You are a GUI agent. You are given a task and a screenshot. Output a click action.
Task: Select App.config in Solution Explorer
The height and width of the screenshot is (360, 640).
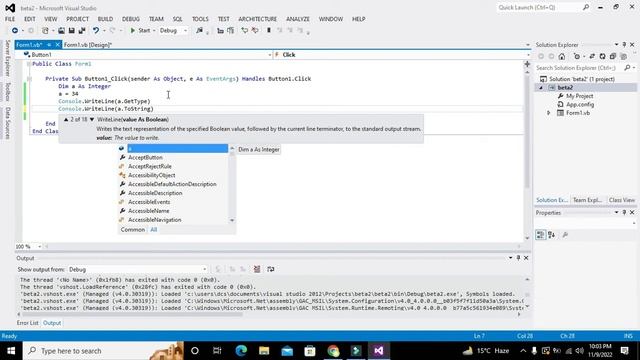coord(580,105)
